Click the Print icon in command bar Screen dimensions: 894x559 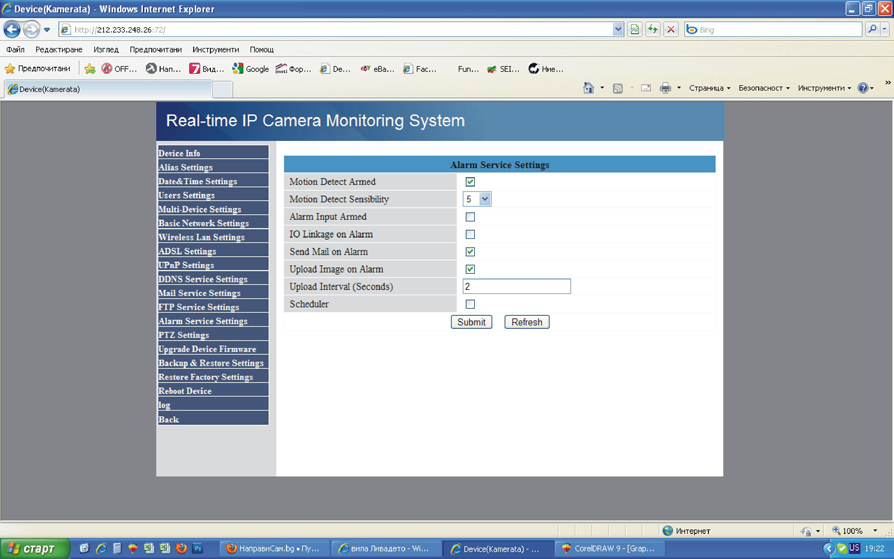click(665, 88)
